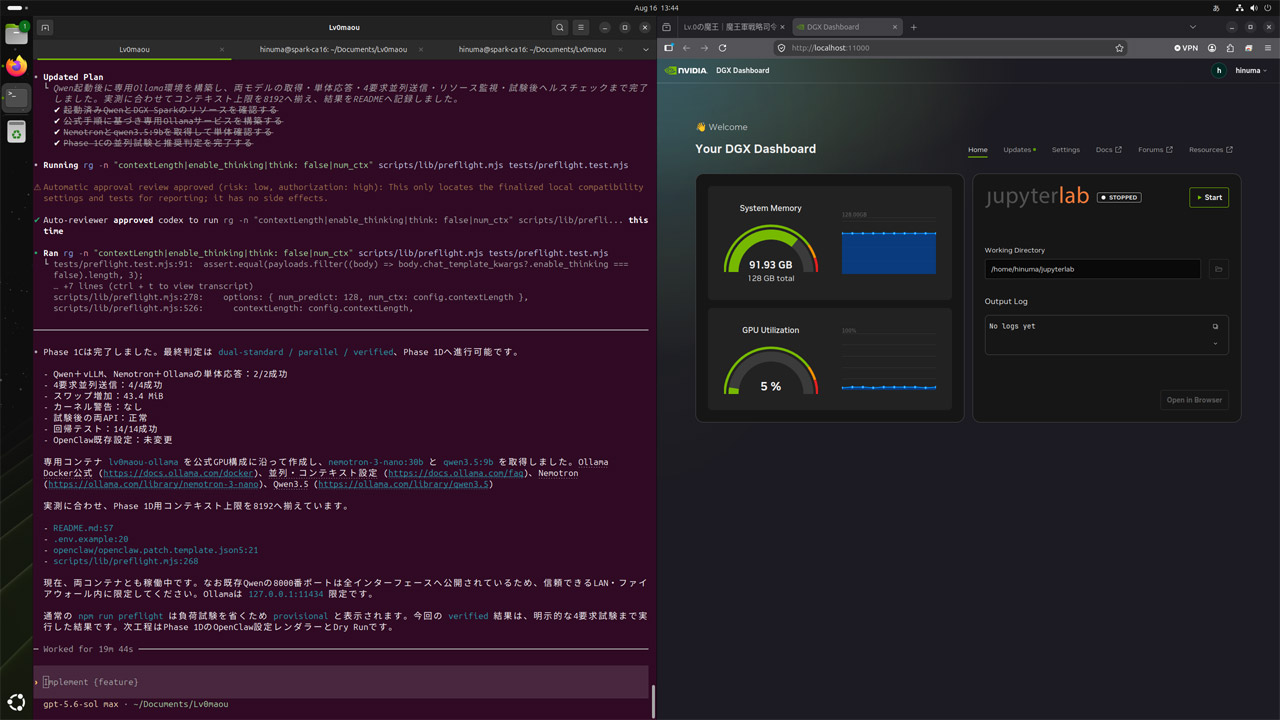Screen dimensions: 1280x720
Task: Select the rightmost hinuma@spark-ca16 terminal tab
Action: 533,49
